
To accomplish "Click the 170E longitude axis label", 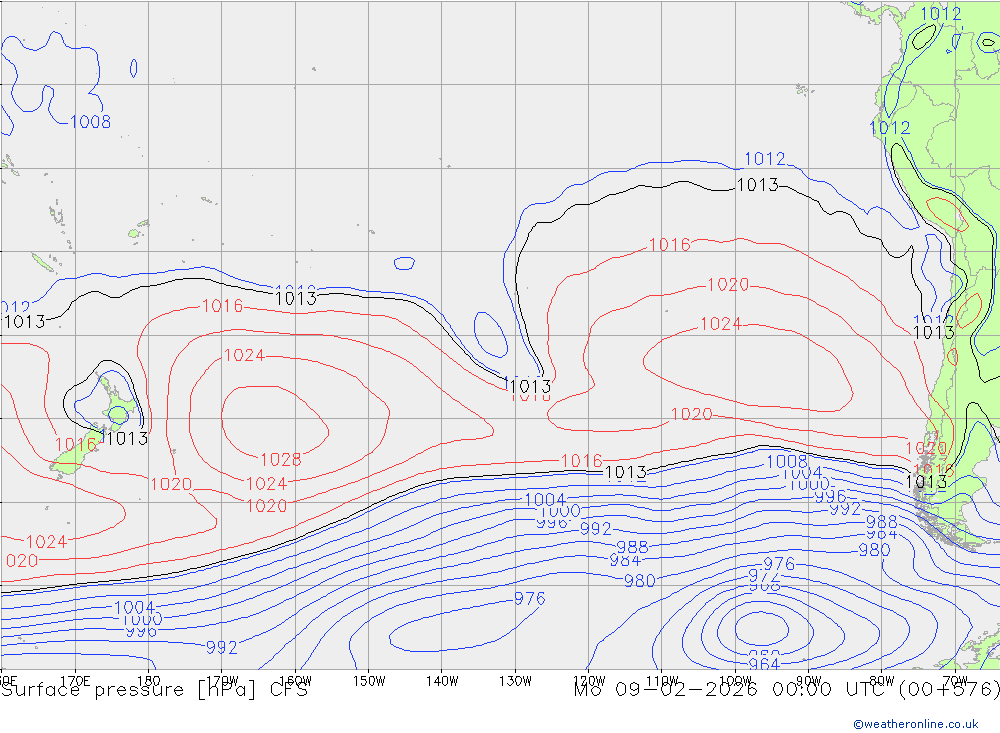I will point(75,681).
